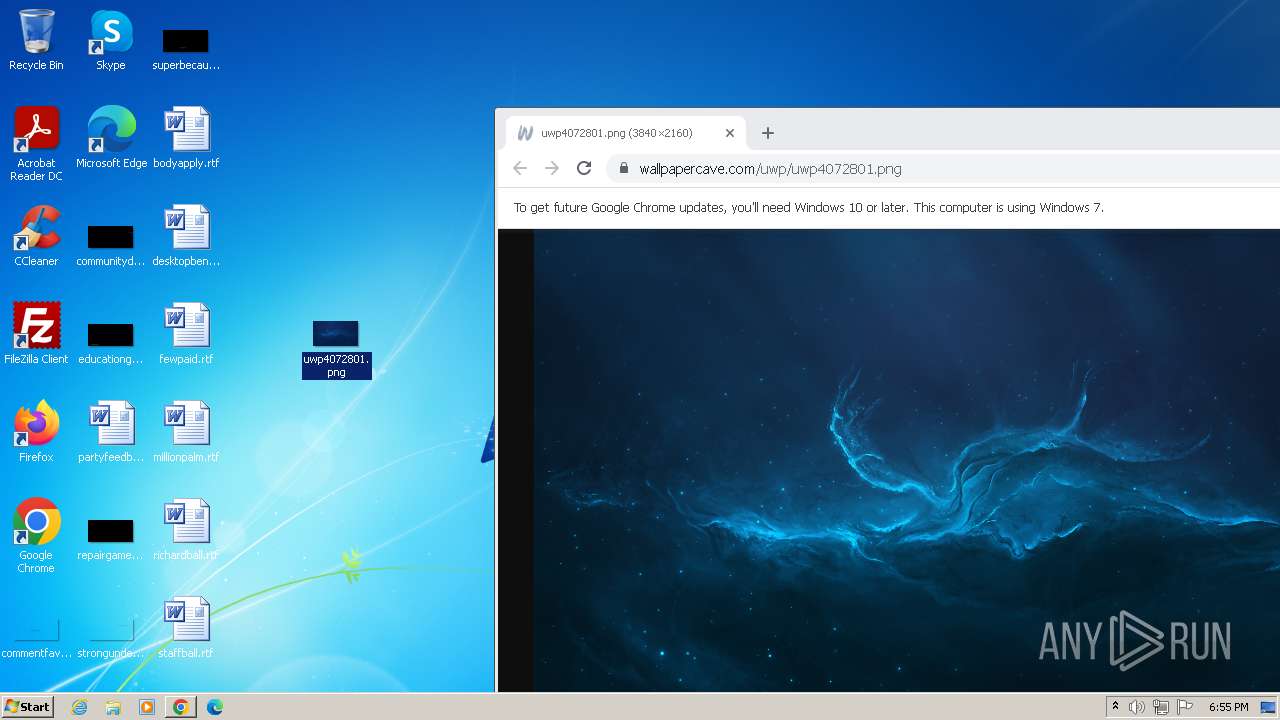Click Show desktop button at taskbar end
Screen dimensions: 1280x720
(1269, 707)
